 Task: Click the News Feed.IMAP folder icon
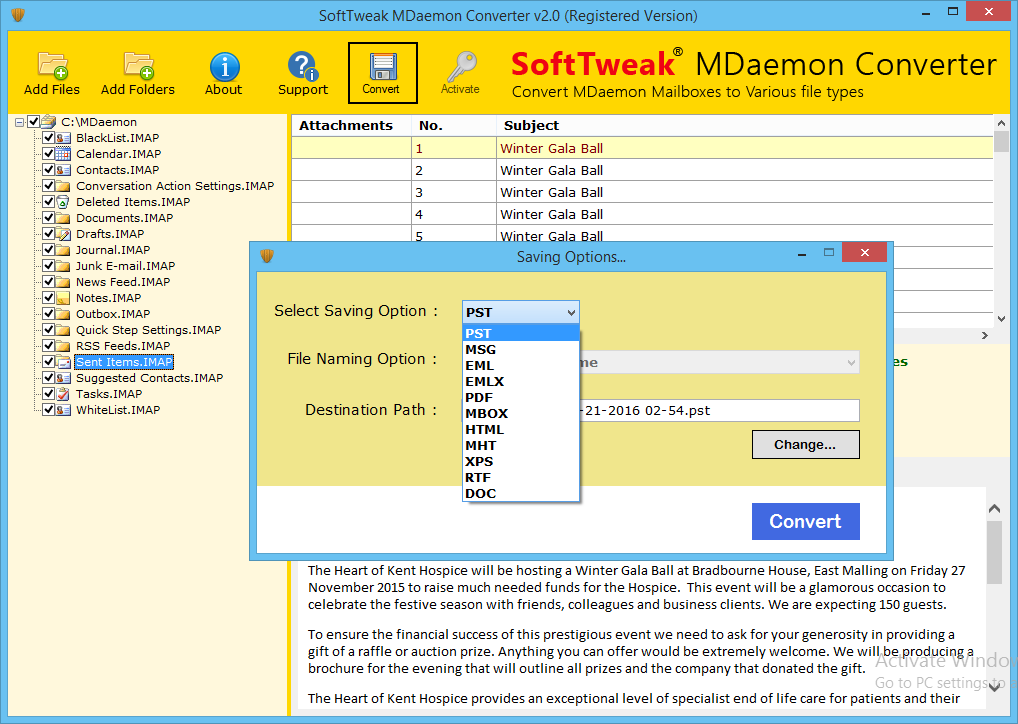pos(63,282)
